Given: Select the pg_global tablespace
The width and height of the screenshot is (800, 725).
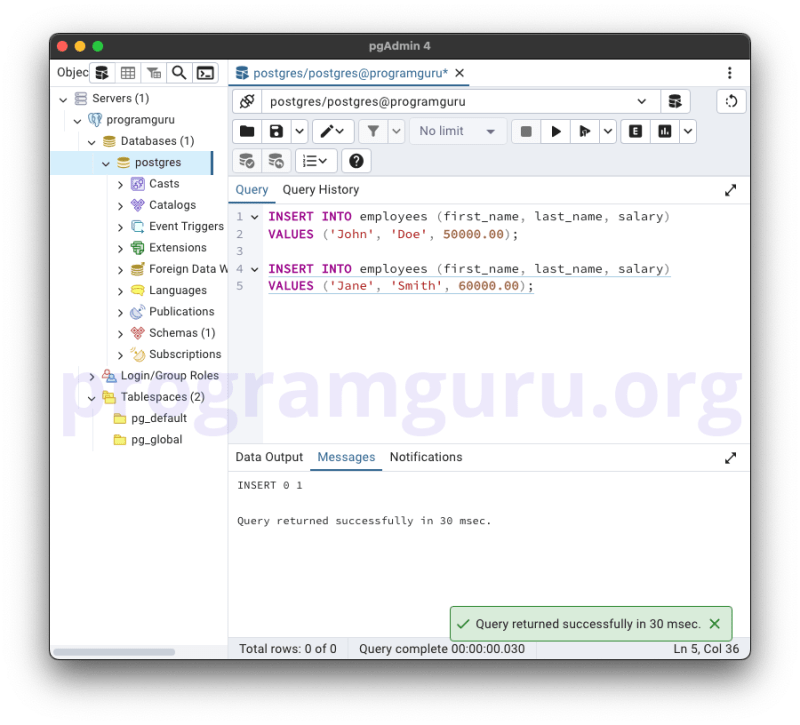Looking at the screenshot, I should point(156,440).
